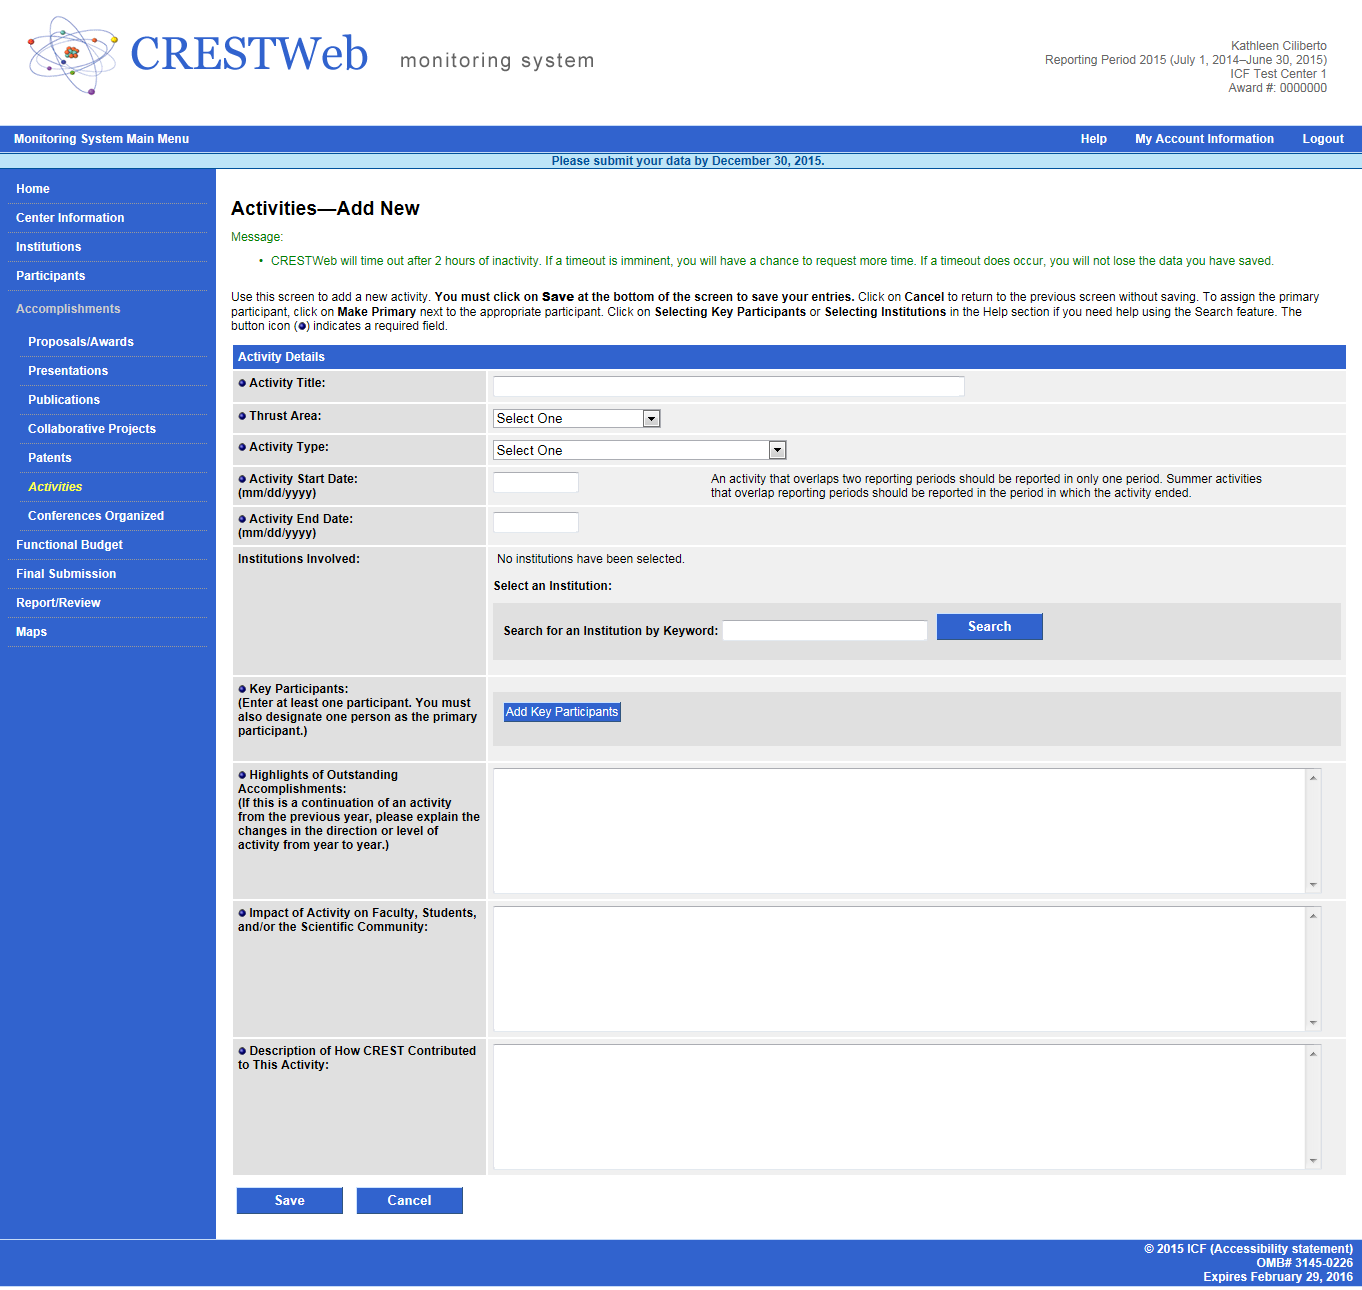This screenshot has height=1290, width=1362.
Task: Click scroll-up arrow in CREST Contributed textarea
Action: point(1313,1053)
